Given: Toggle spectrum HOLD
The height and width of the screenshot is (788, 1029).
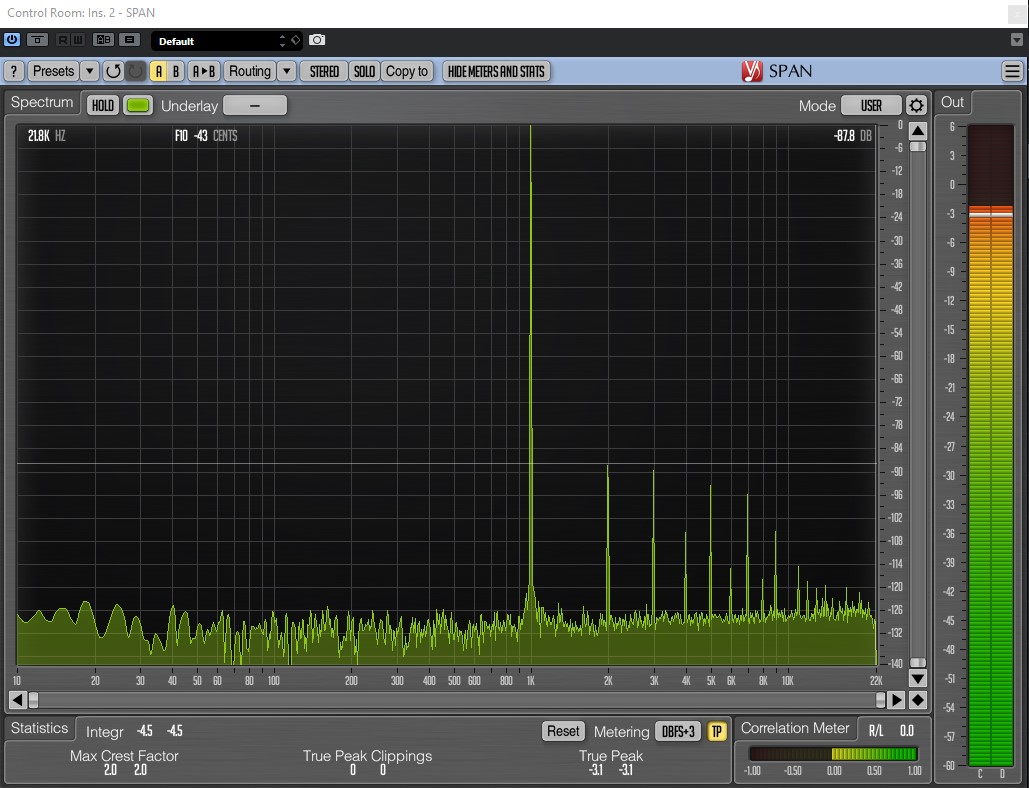Looking at the screenshot, I should click(x=103, y=105).
